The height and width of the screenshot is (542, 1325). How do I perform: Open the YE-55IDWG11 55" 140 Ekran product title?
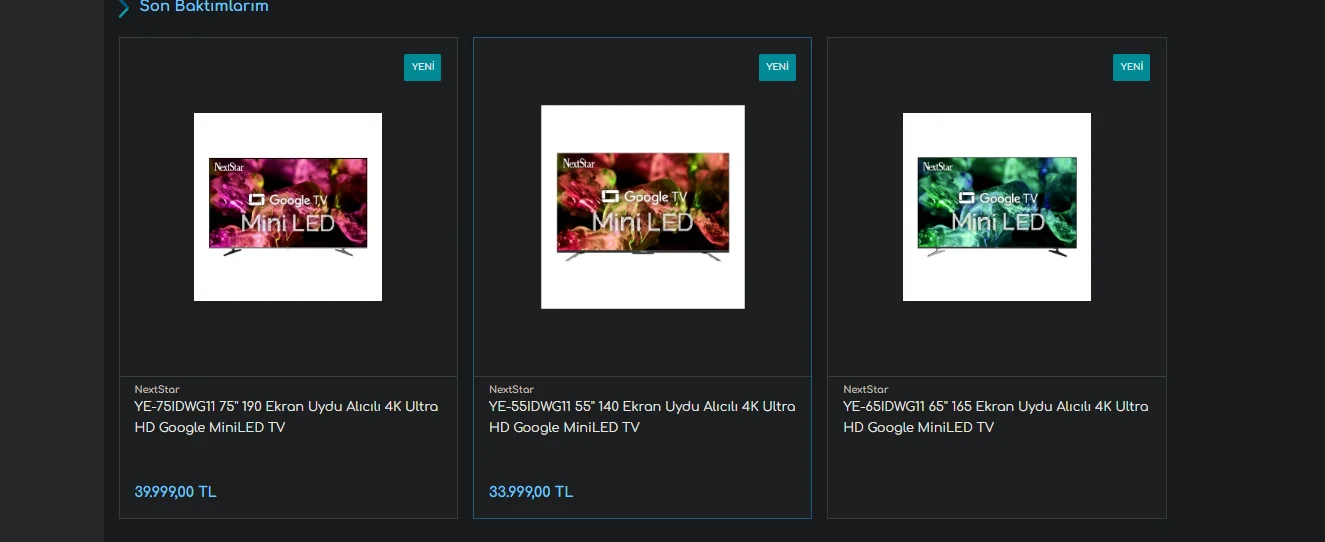pos(642,417)
